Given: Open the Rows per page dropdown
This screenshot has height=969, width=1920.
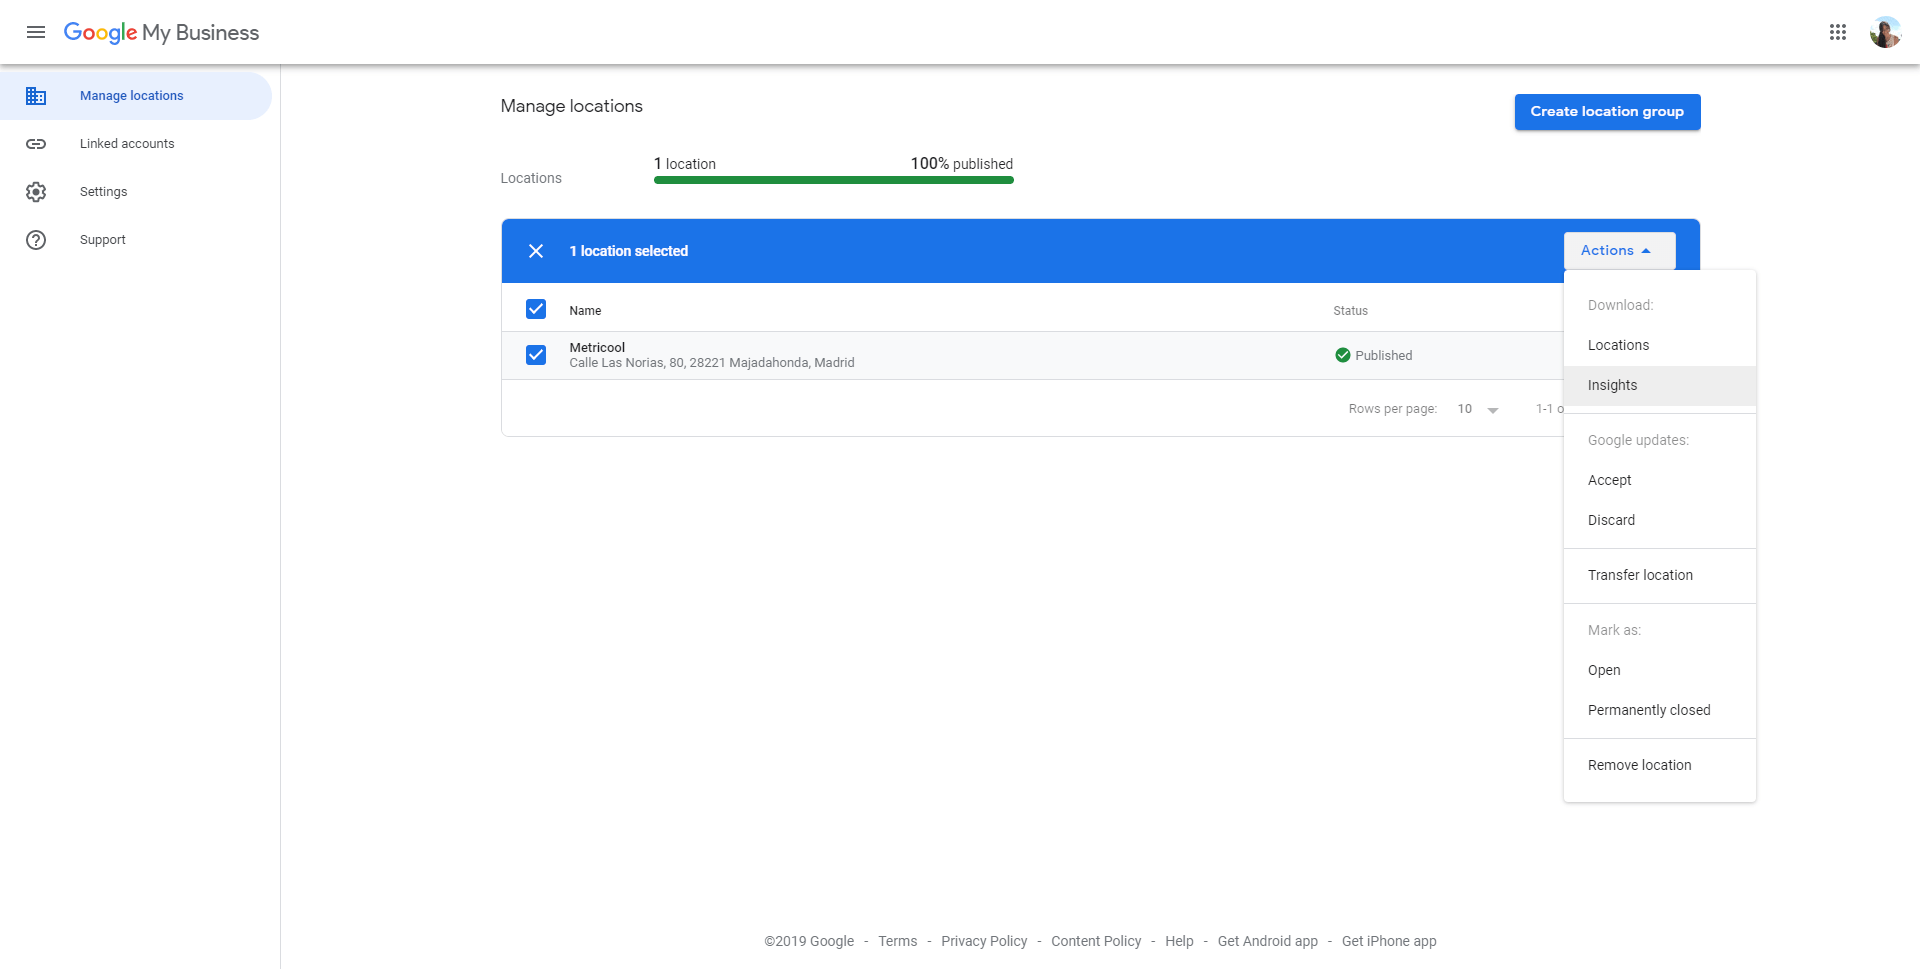Looking at the screenshot, I should 1478,409.
